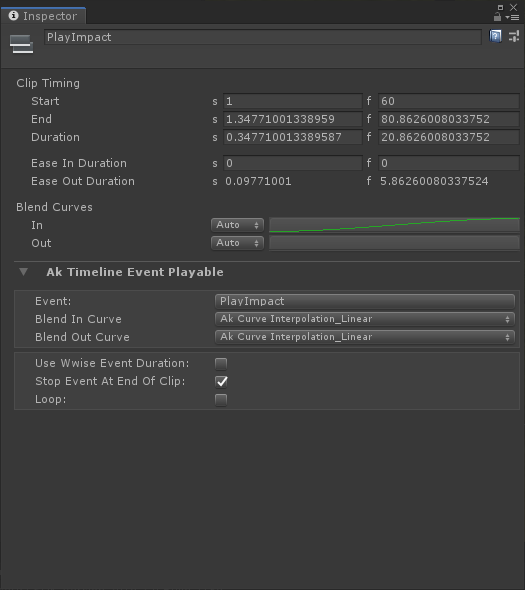
Task: Click the Duration frames input field
Action: coord(449,137)
